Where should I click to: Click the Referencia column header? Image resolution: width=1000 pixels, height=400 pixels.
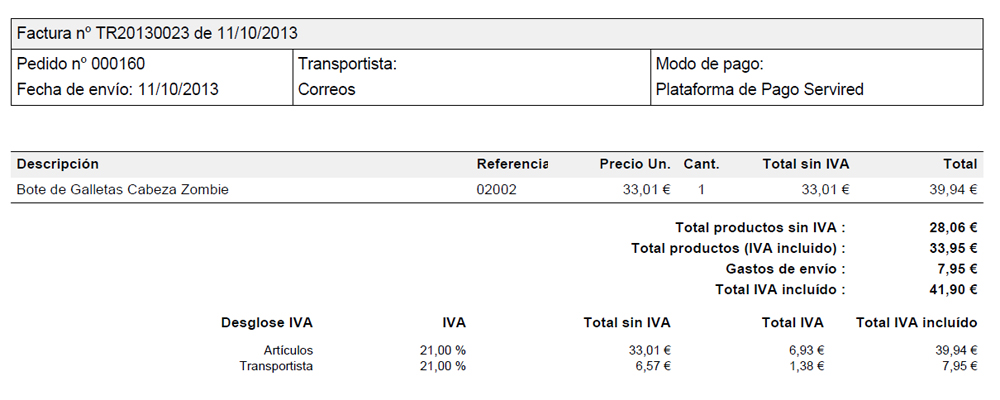pos(512,164)
